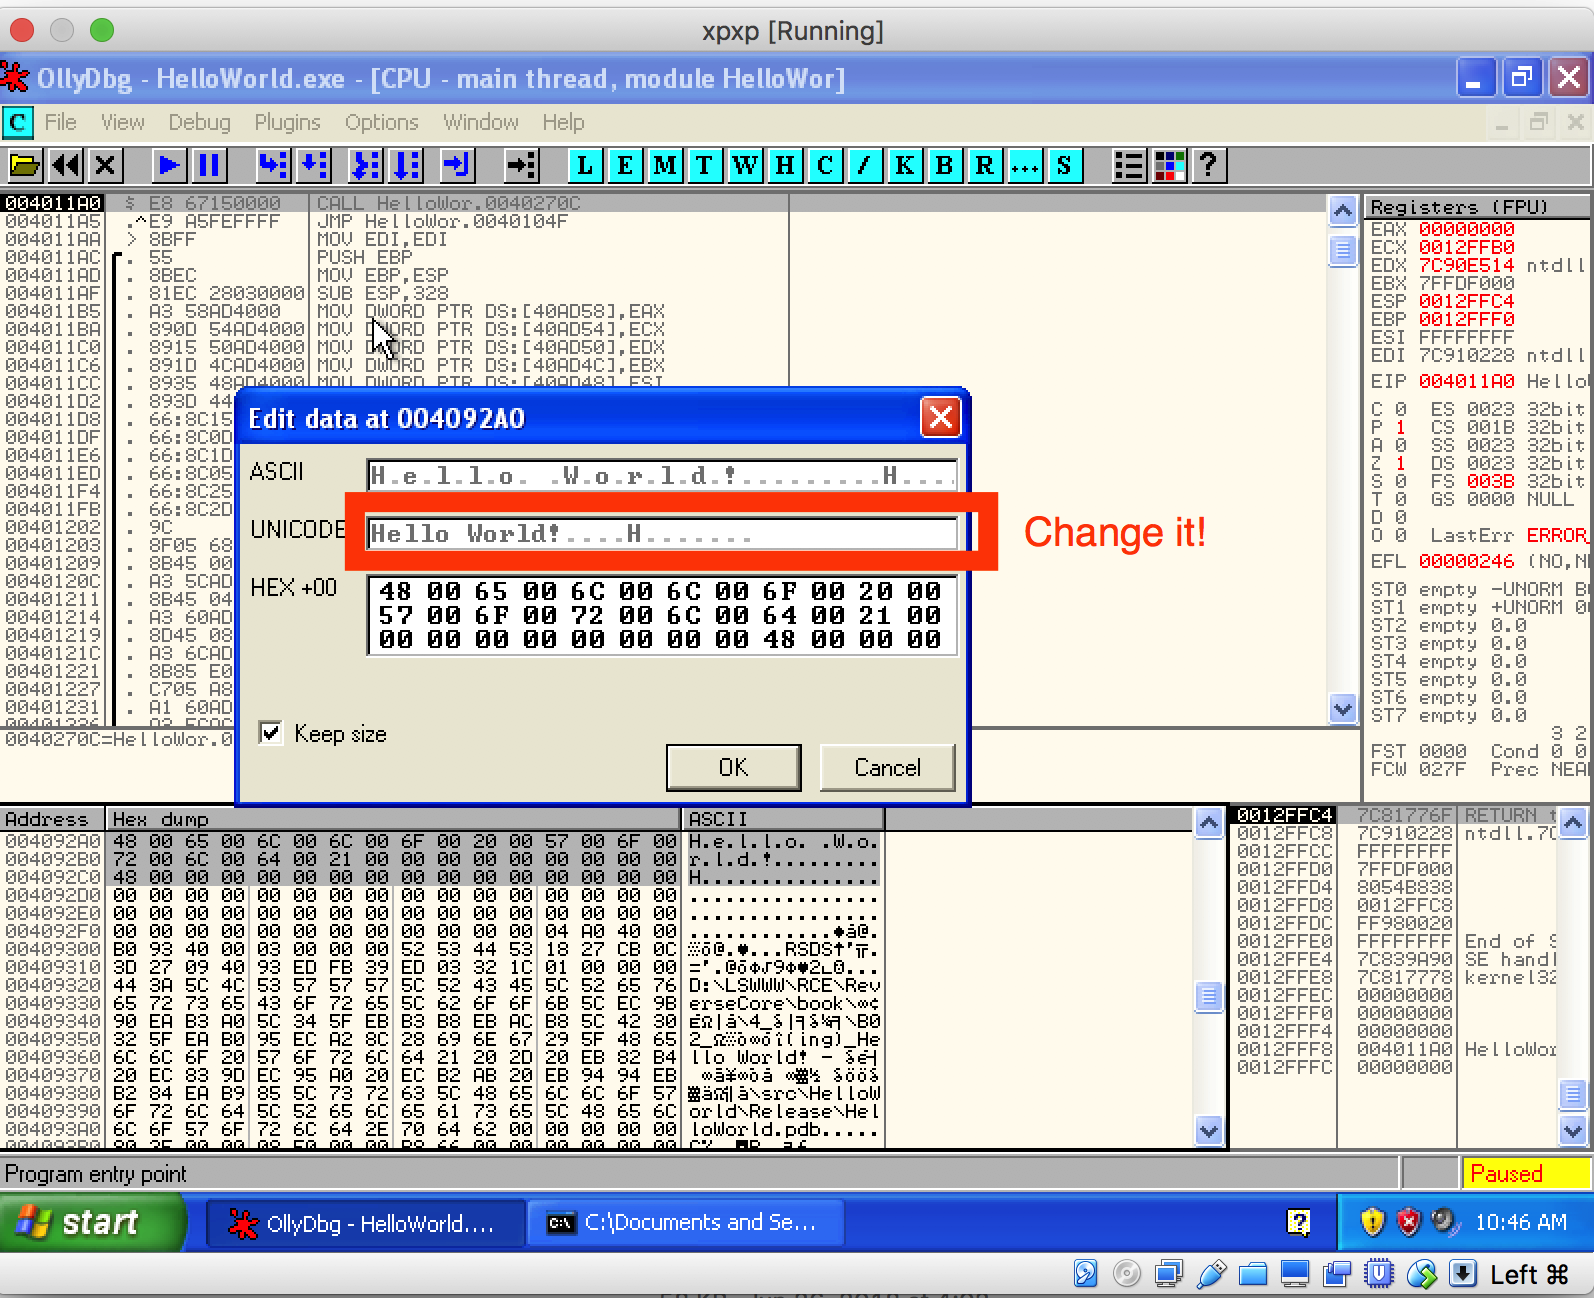Click the Trace over toolbar icon
1594x1298 pixels.
pyautogui.click(x=405, y=165)
